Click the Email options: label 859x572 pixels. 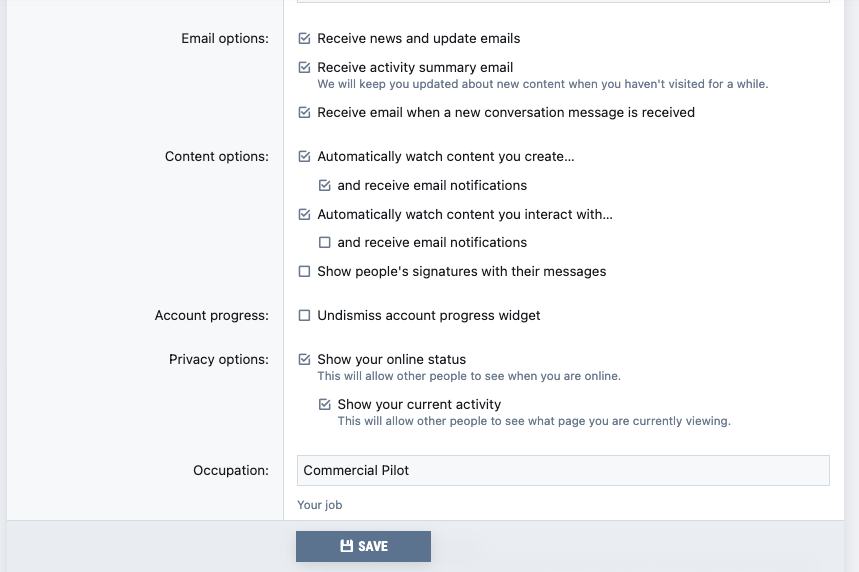click(x=225, y=38)
